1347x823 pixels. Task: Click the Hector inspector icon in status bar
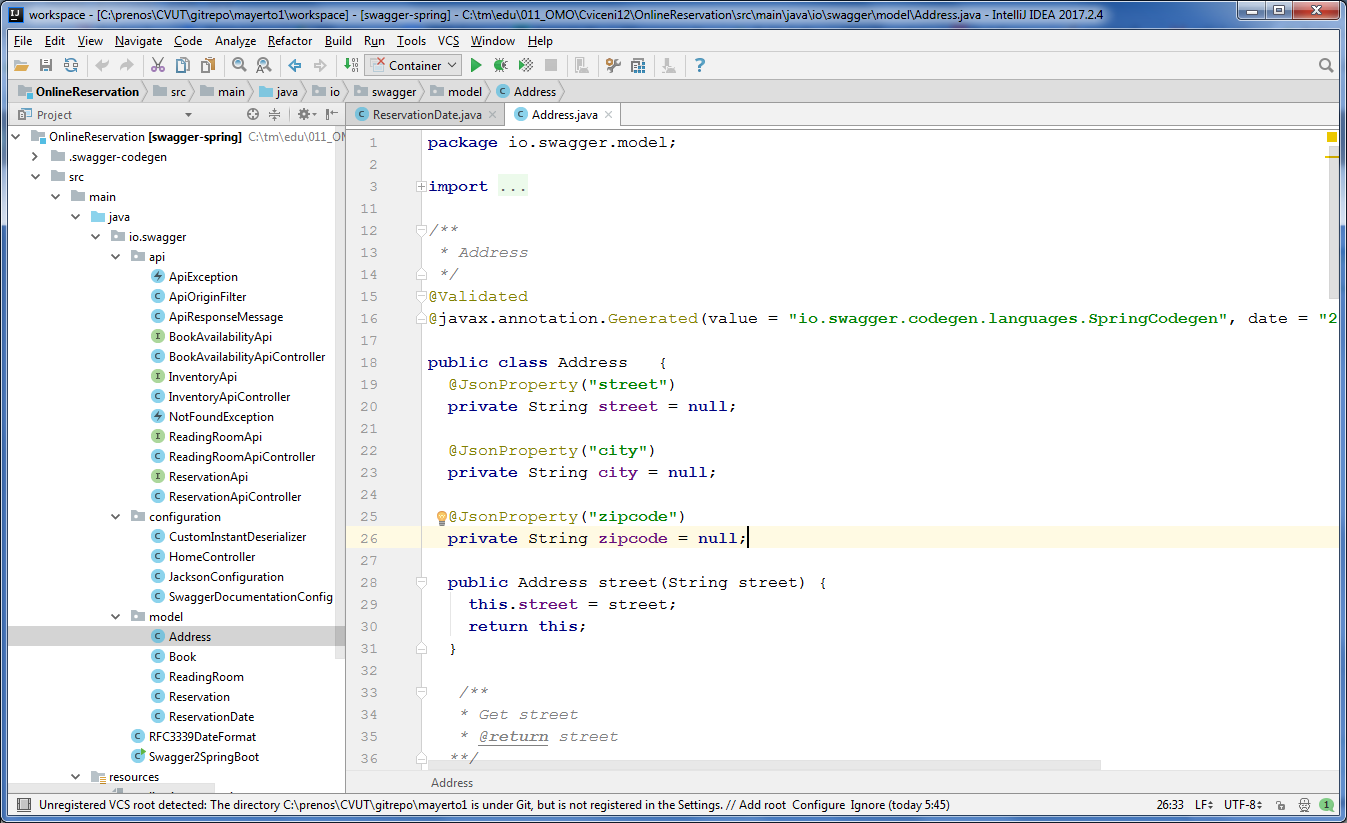pos(1302,804)
